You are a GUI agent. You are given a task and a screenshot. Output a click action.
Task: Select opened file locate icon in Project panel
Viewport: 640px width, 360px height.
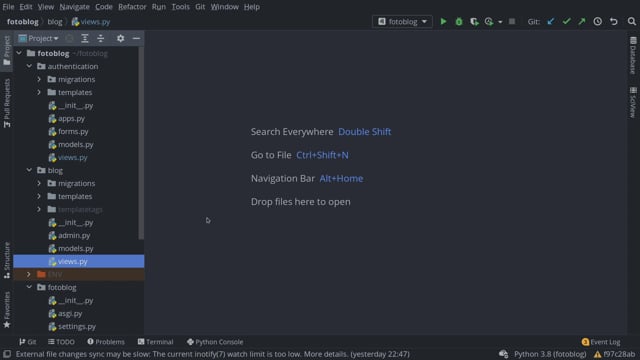(x=69, y=38)
